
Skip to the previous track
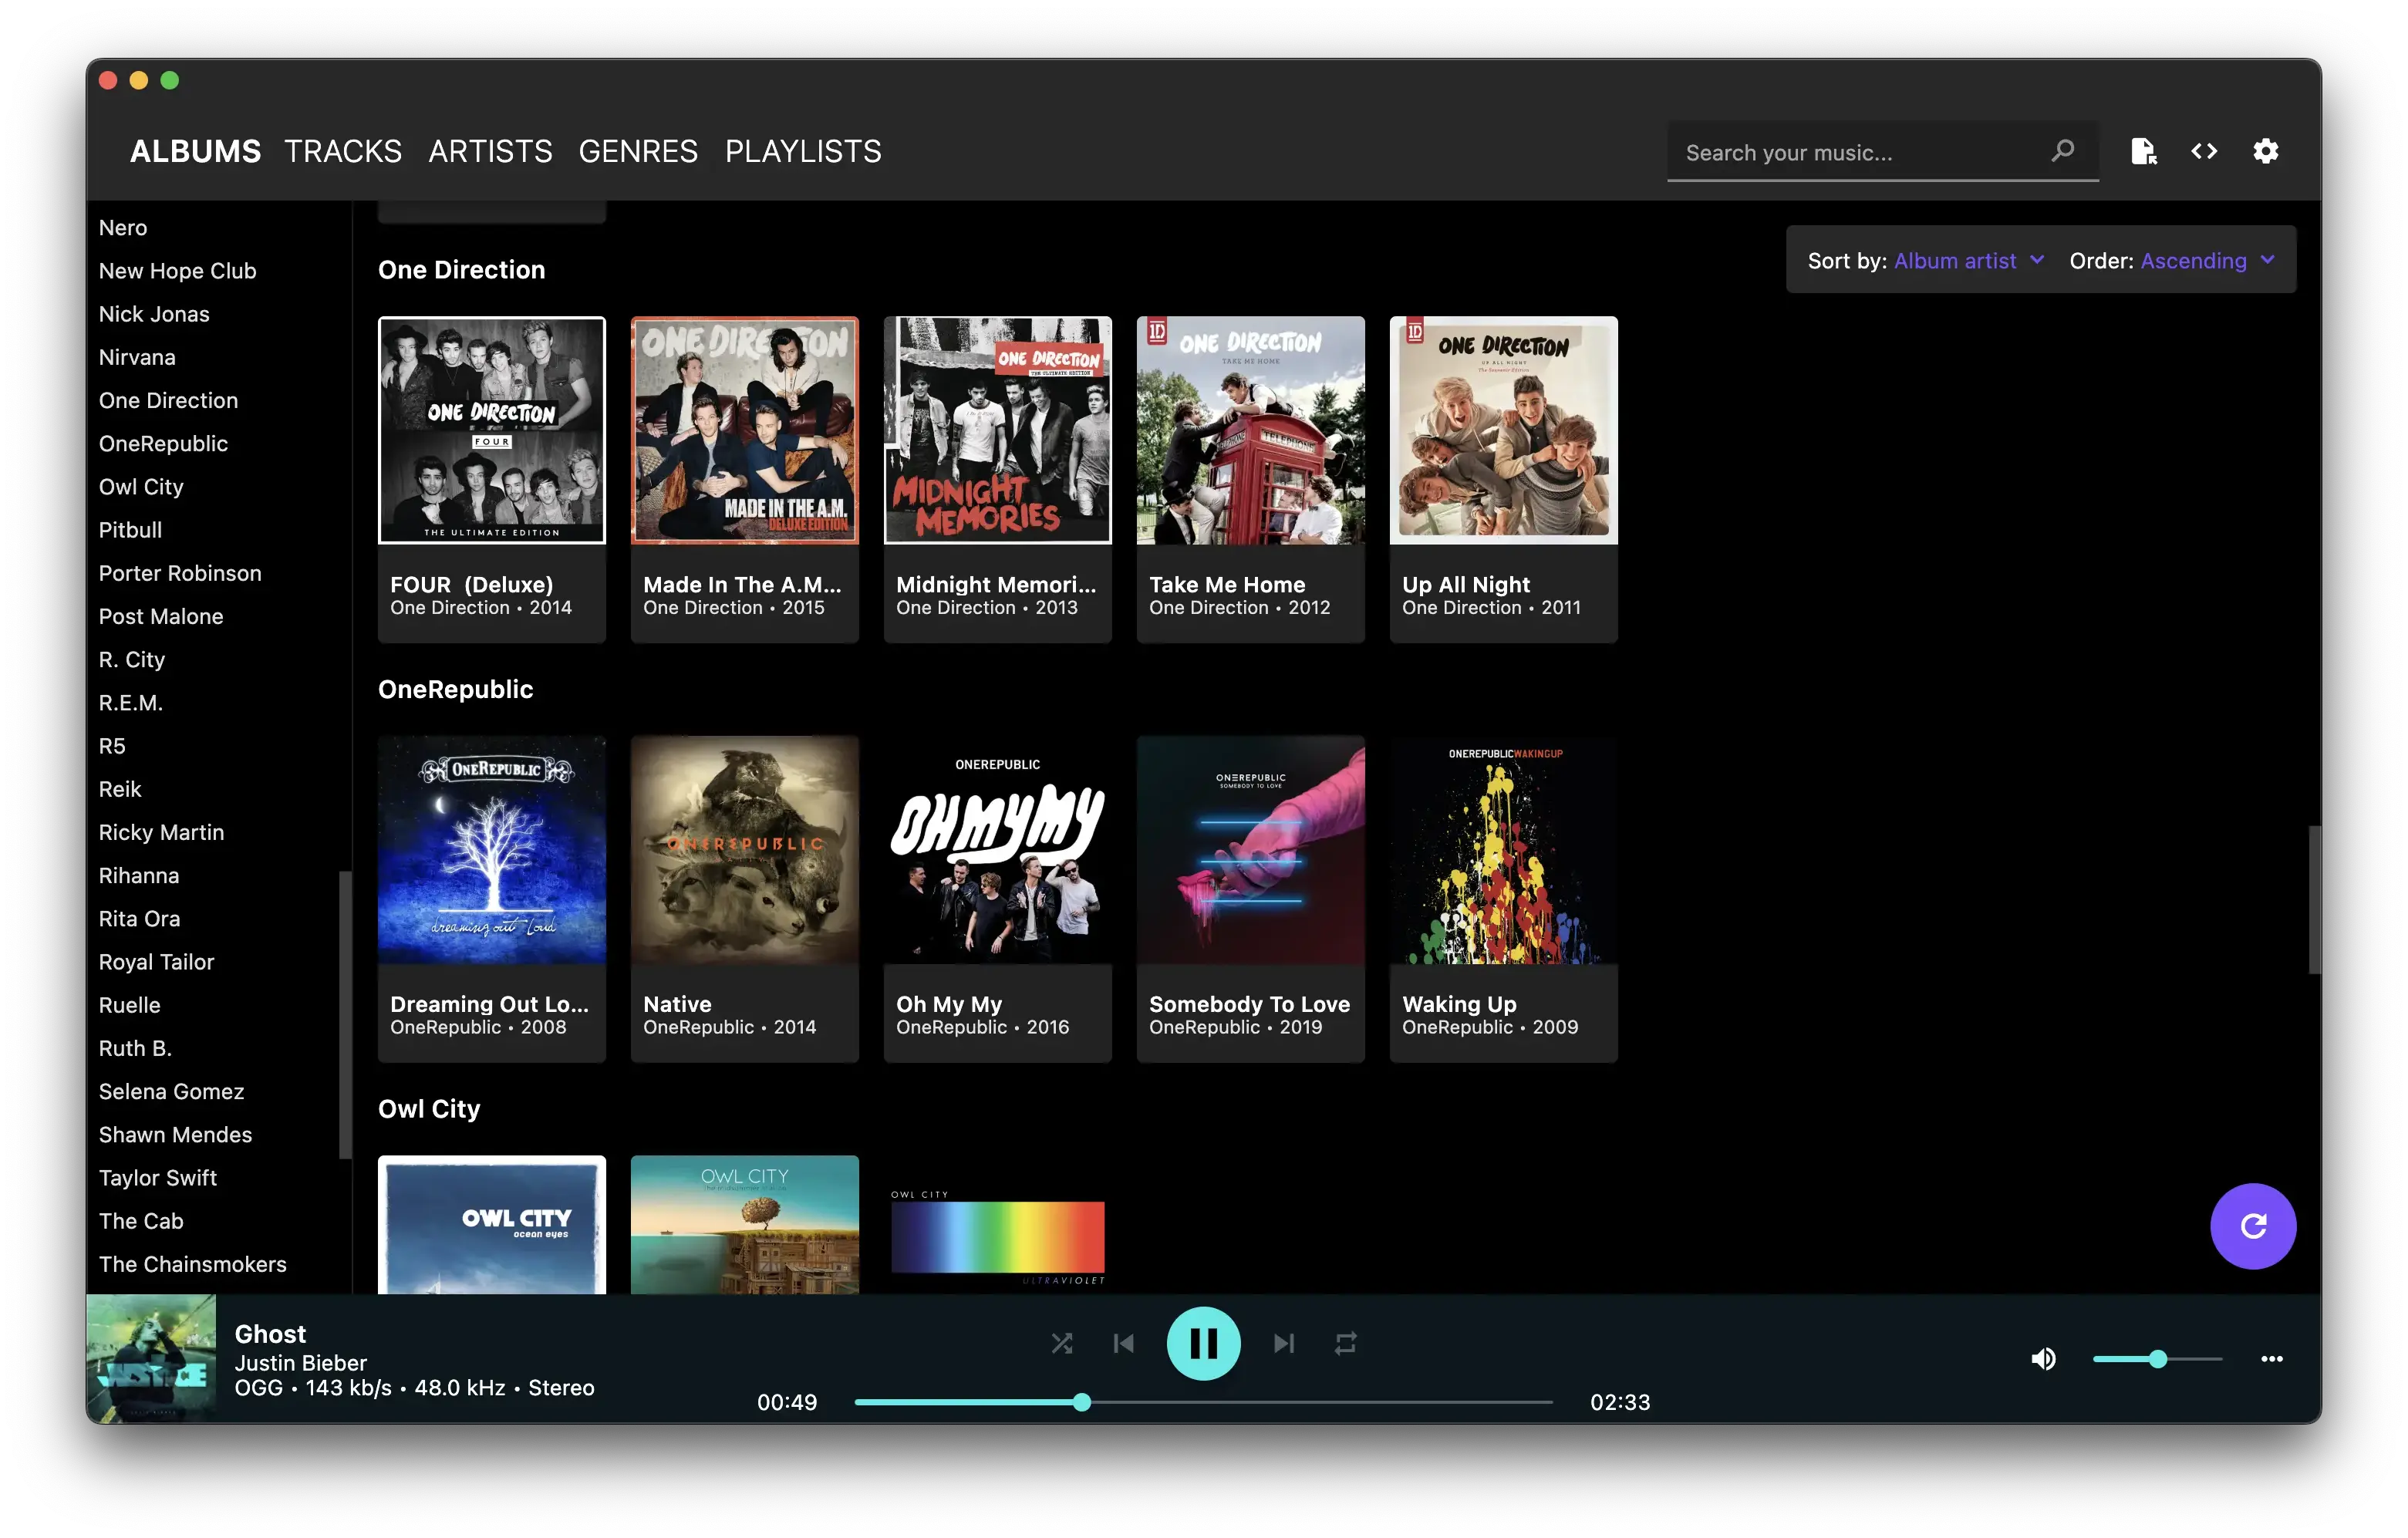[1124, 1343]
